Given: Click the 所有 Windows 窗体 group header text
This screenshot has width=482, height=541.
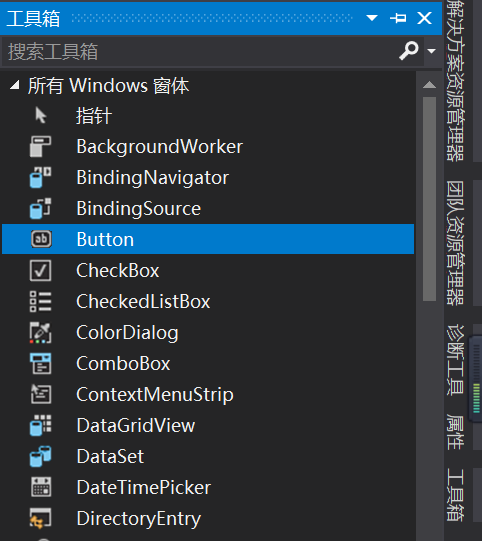Looking at the screenshot, I should coord(108,85).
